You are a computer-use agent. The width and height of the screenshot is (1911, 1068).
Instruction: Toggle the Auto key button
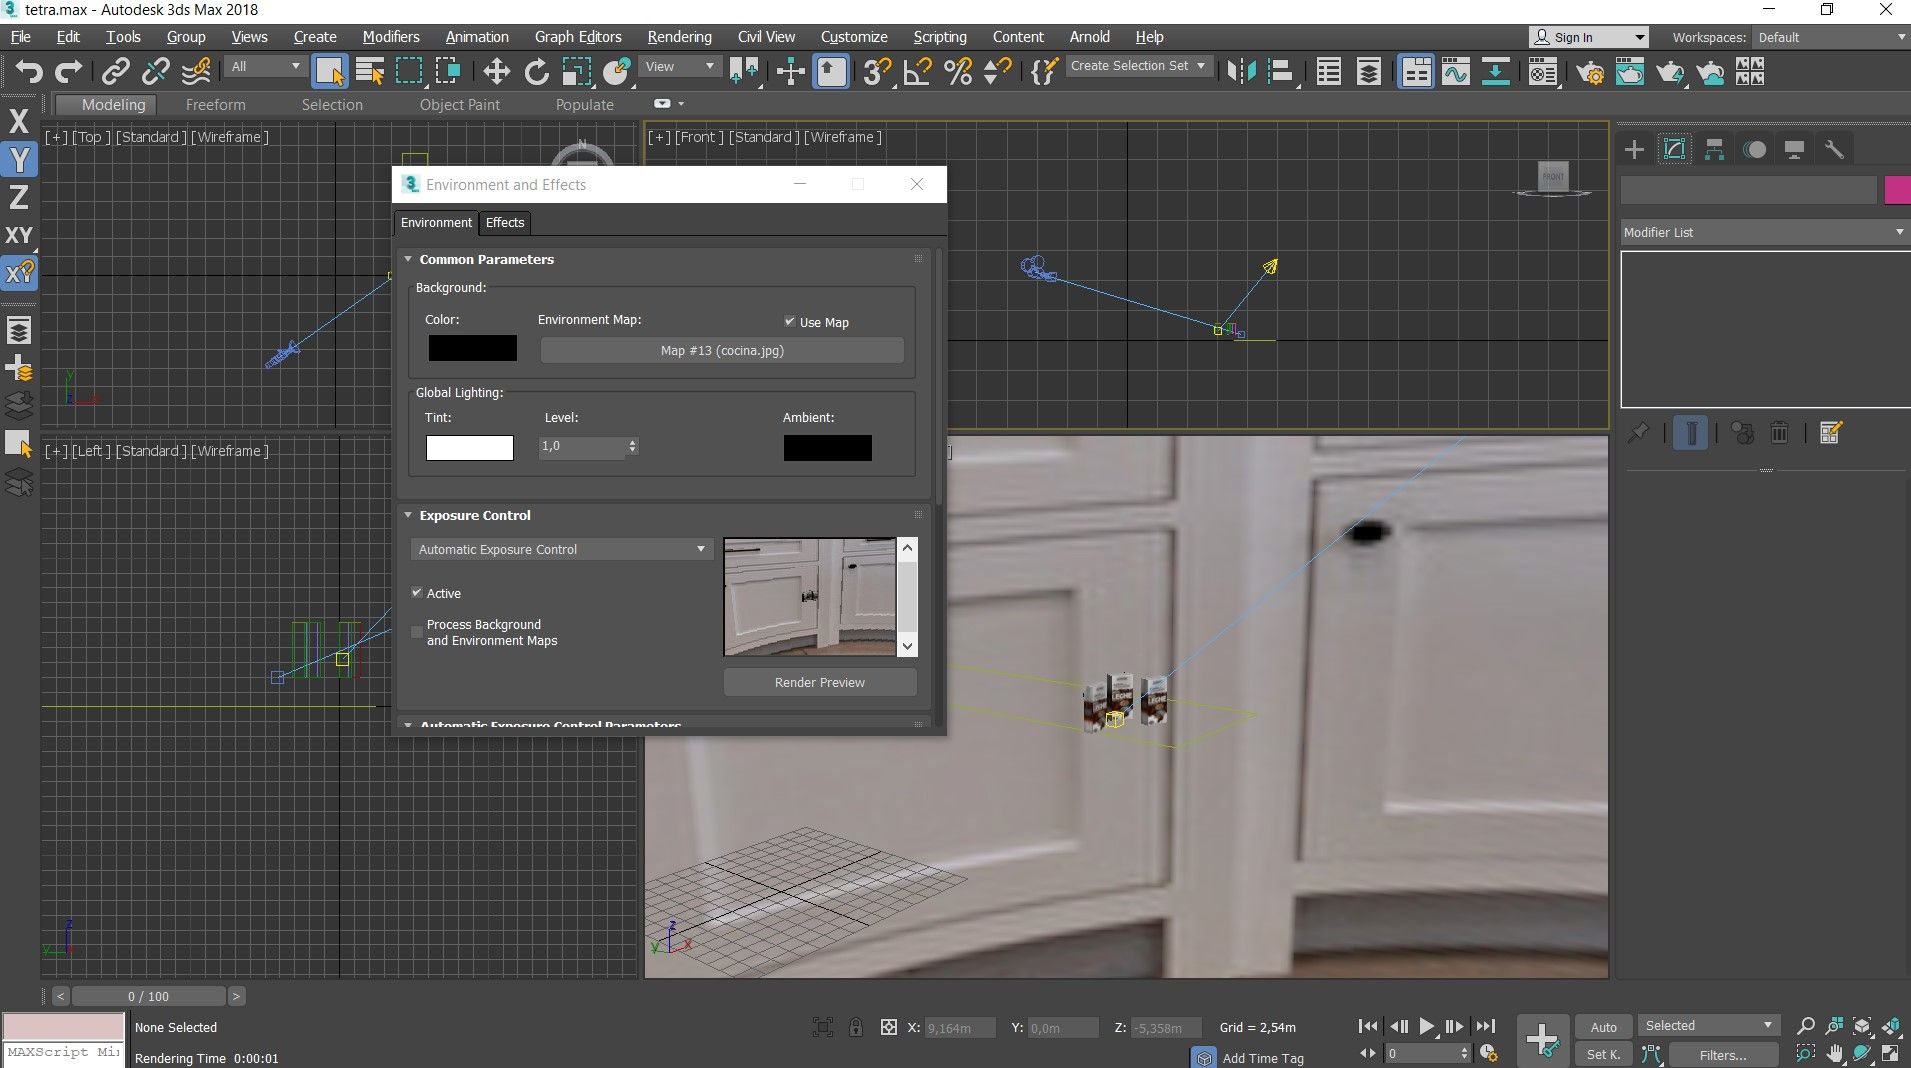pos(1603,1027)
